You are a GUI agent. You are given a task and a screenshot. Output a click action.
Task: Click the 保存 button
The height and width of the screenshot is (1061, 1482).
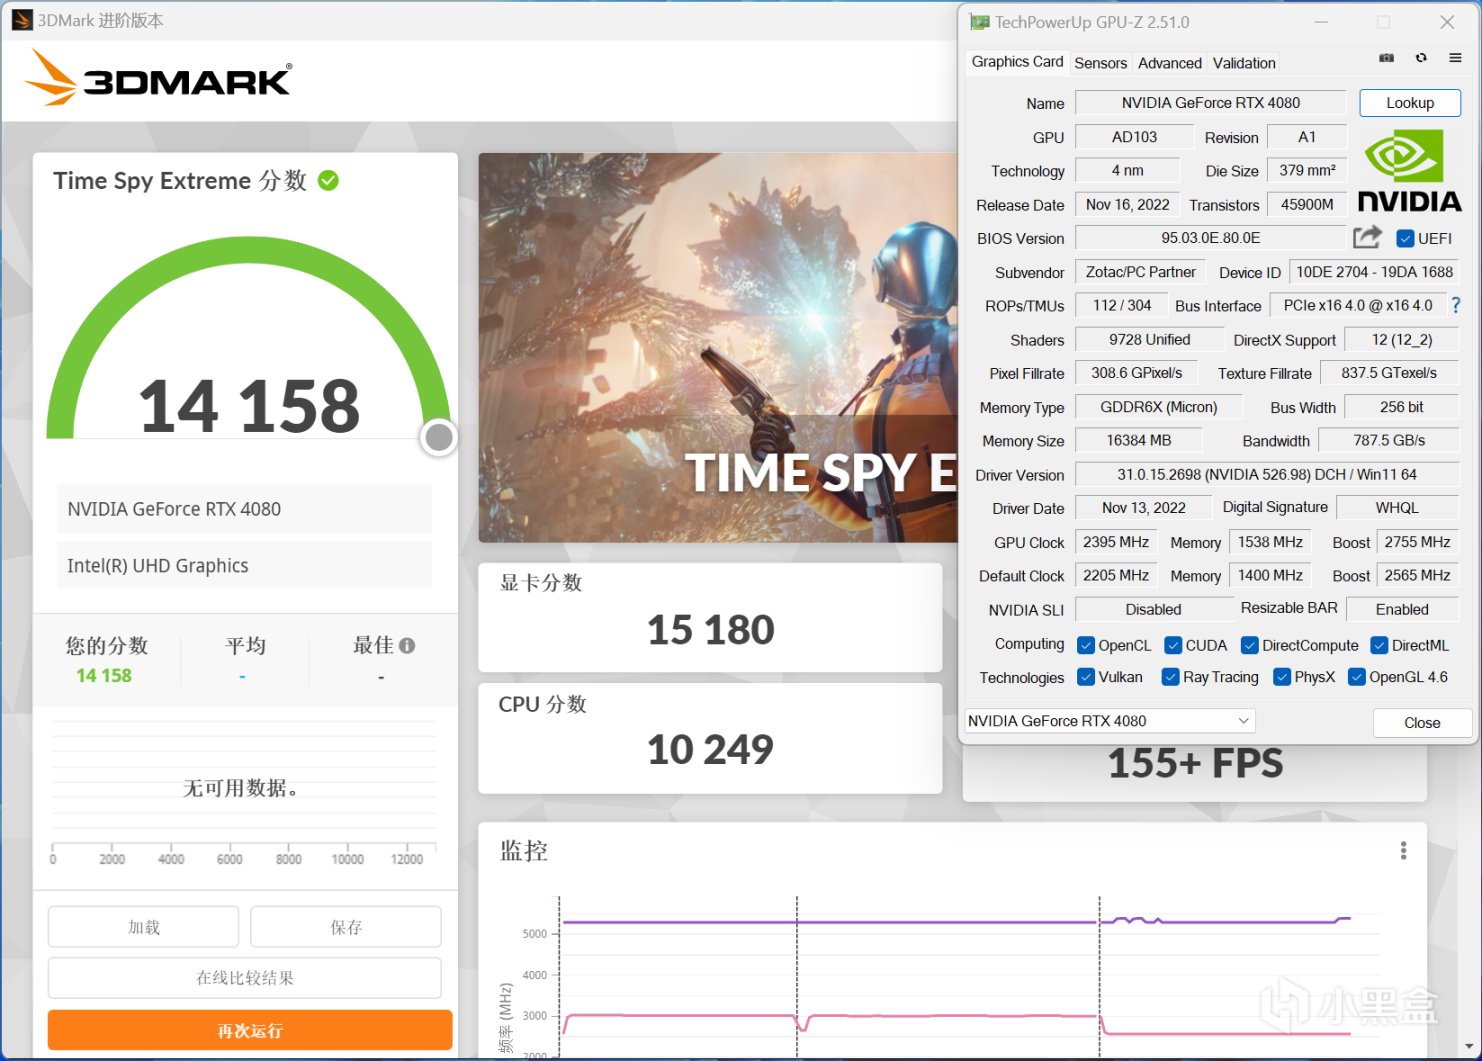(x=346, y=927)
